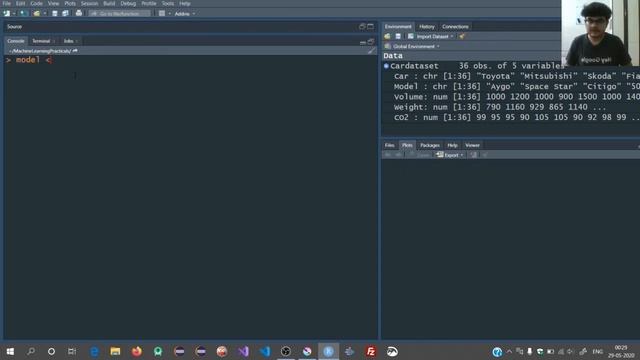Click the Save workspace icon
Screen dimensions: 640x360
click(x=398, y=36)
